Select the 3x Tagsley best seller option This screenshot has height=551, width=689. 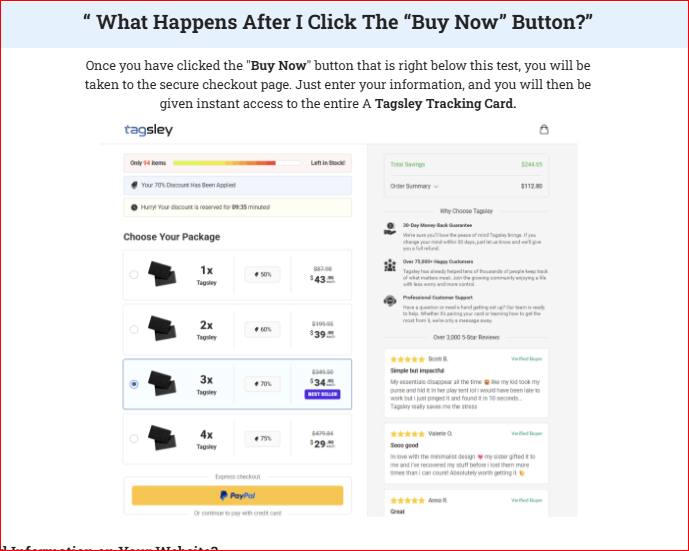click(x=237, y=384)
